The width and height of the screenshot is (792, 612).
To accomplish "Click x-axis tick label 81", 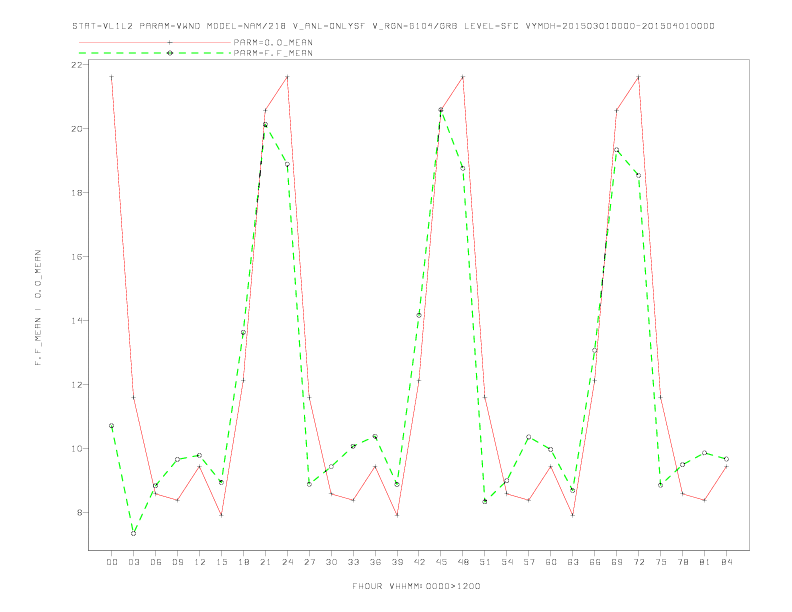I will (705, 562).
